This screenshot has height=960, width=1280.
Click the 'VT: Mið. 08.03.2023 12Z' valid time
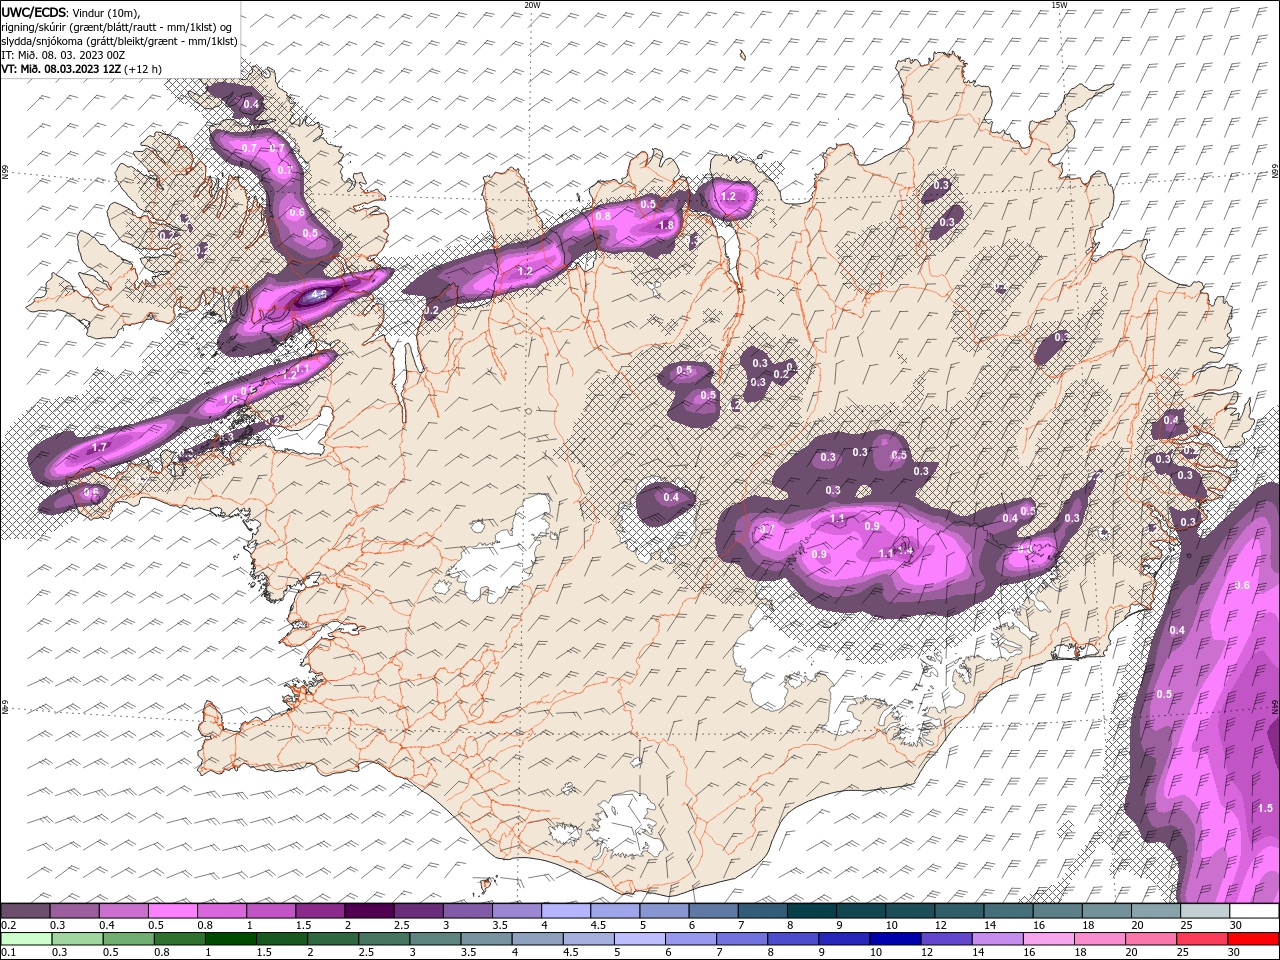[61, 69]
